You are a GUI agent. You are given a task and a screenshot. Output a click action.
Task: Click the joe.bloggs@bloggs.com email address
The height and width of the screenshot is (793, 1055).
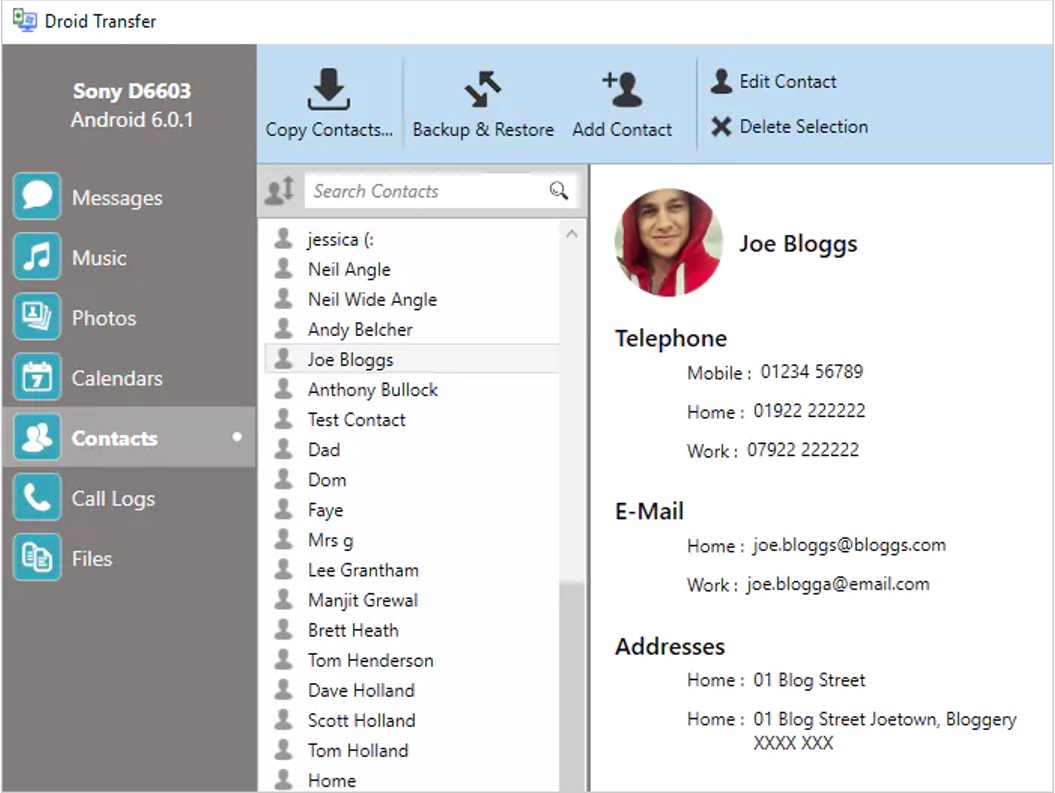[849, 545]
